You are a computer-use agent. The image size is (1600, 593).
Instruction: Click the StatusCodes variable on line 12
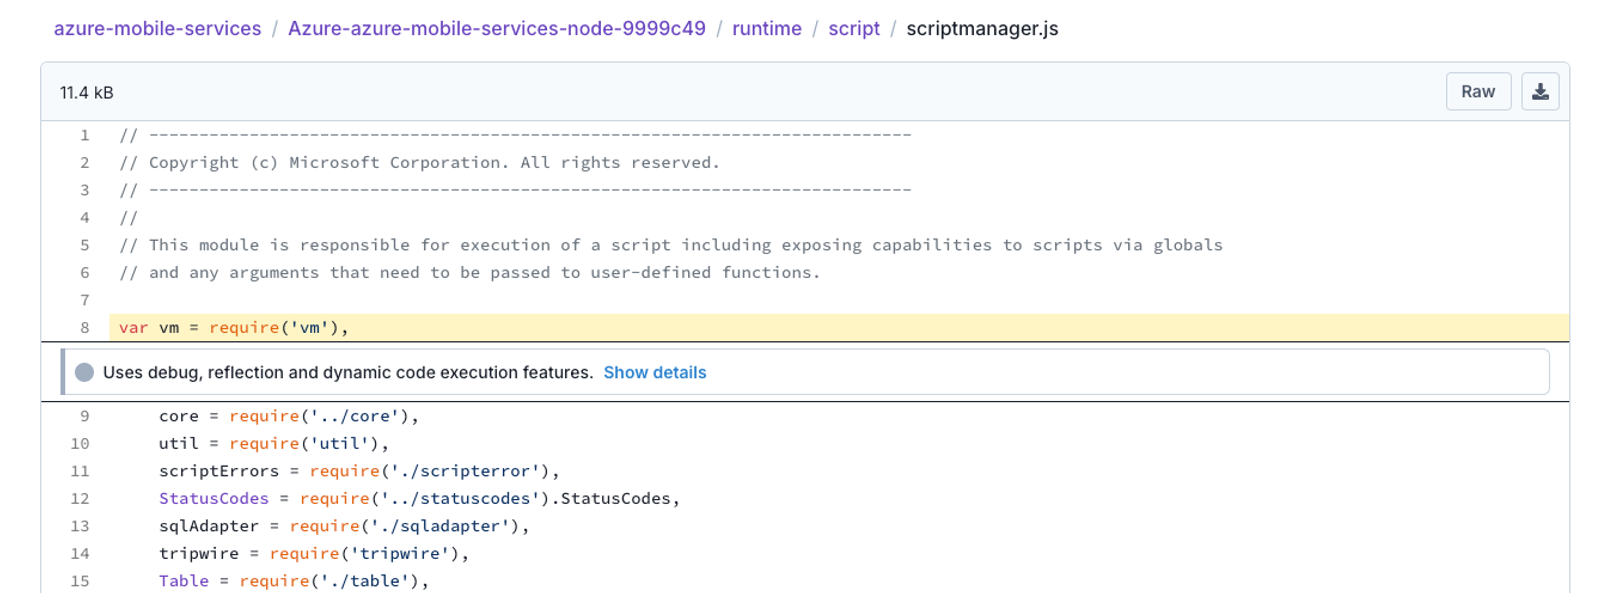click(x=214, y=498)
